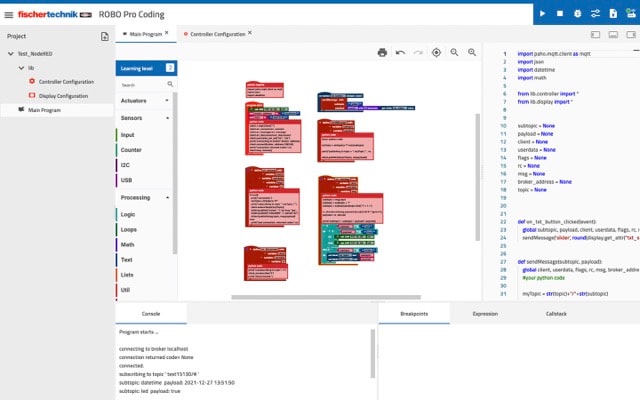Start the program with the play icon
Screen dimensions: 640x400
tap(542, 14)
